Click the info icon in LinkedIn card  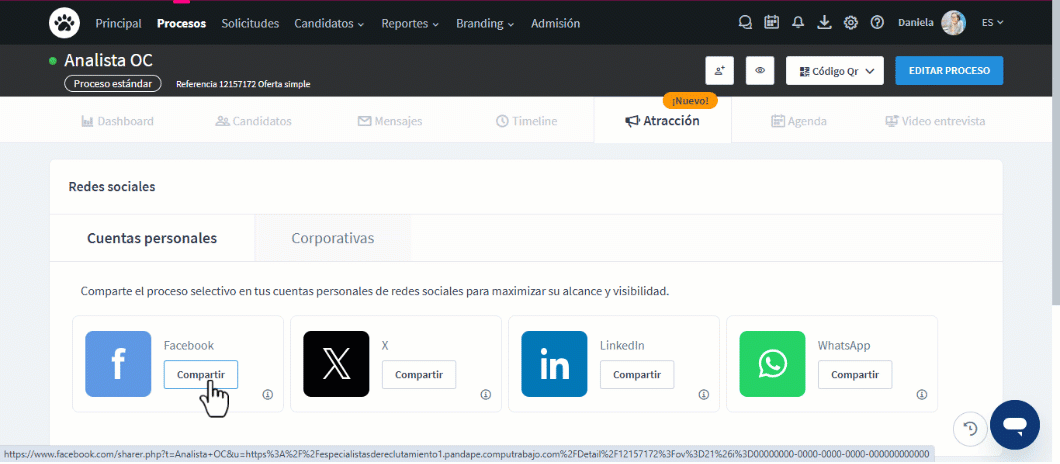(704, 394)
